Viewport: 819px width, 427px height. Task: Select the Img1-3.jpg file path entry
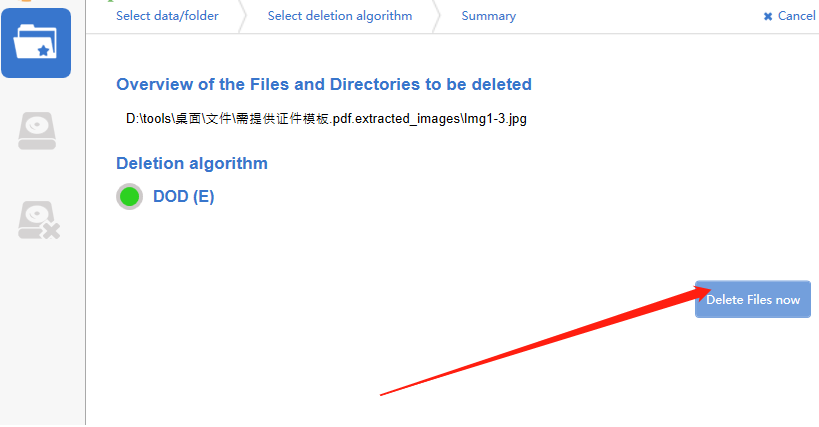[326, 119]
